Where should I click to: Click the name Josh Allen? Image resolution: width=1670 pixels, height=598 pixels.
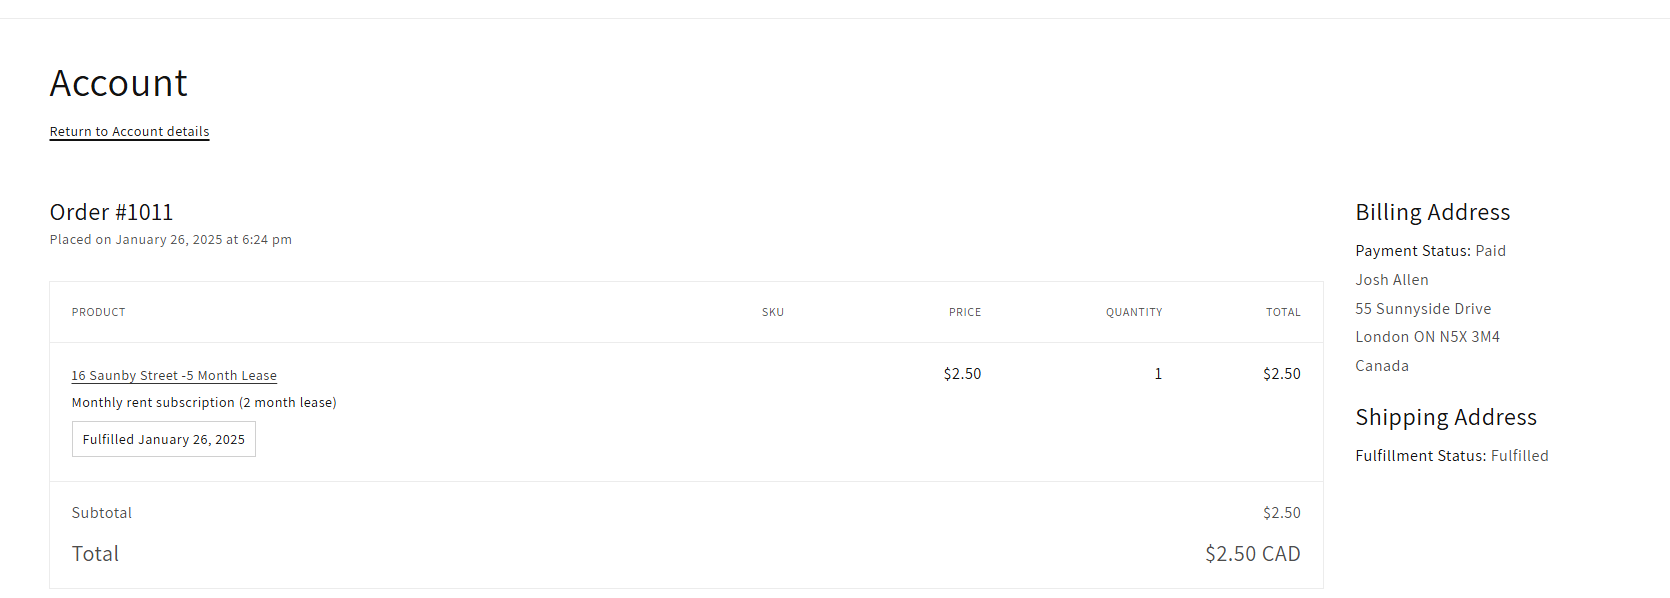tap(1391, 280)
